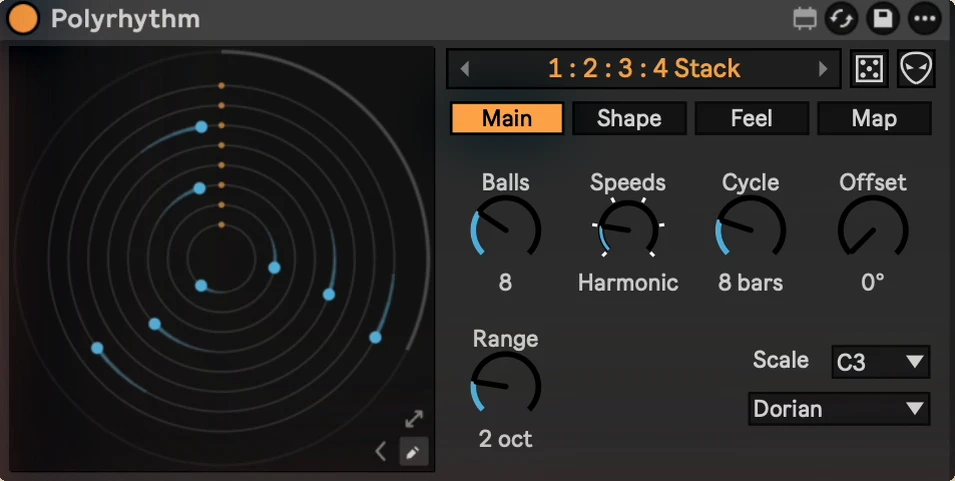Open the 1 : 2 : 3 : 4 Stack preset display
The width and height of the screenshot is (955, 481).
(x=644, y=69)
